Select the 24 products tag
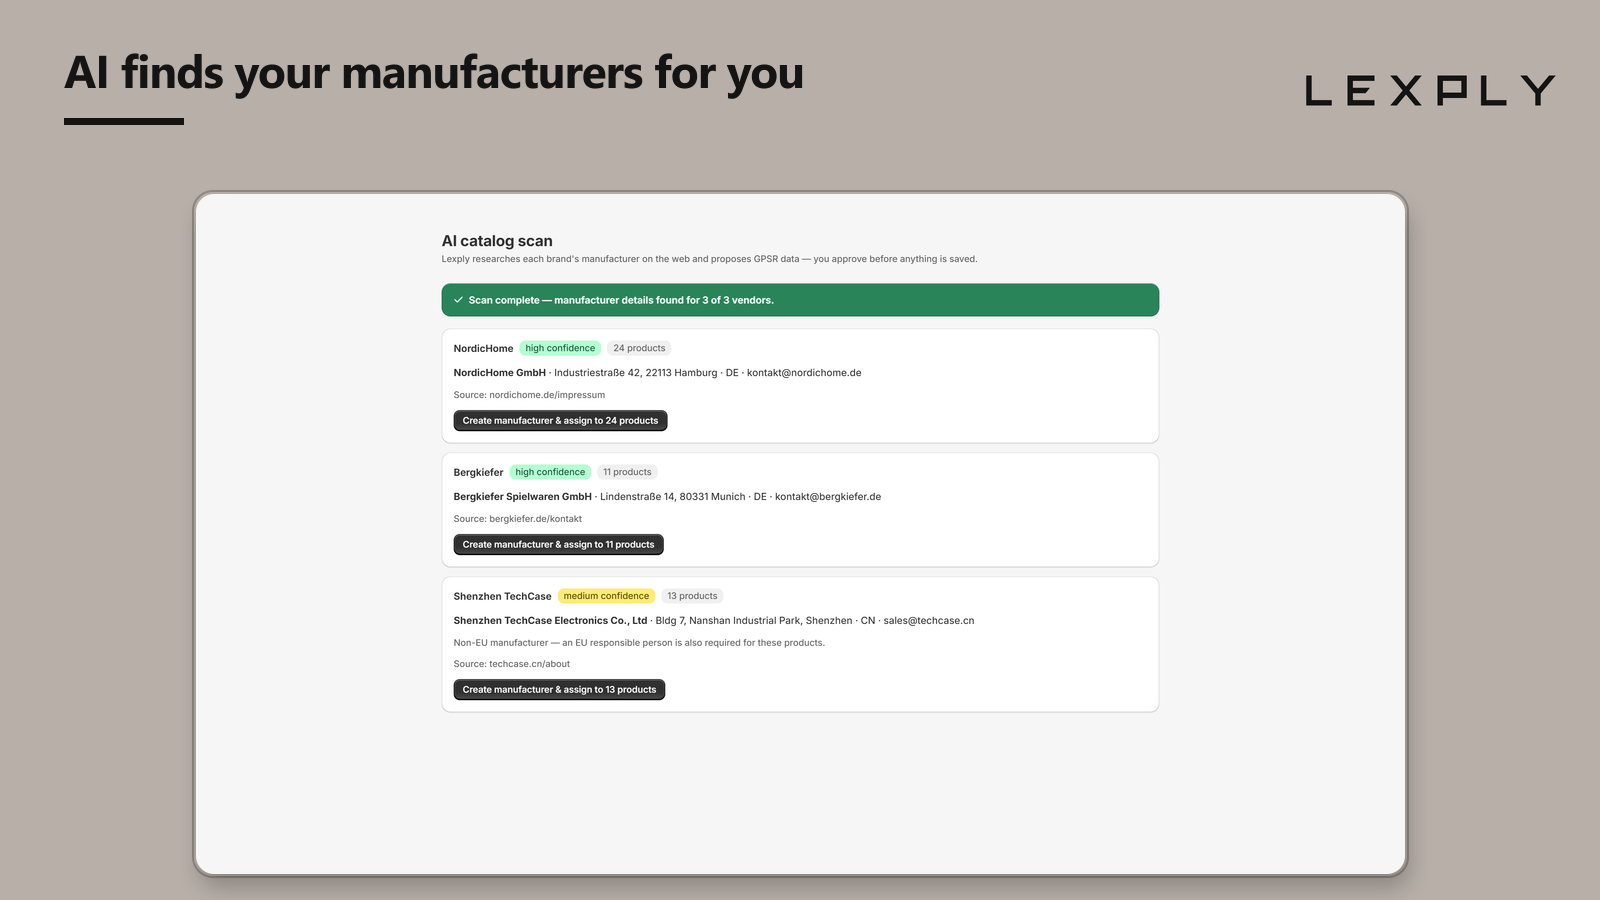 point(639,348)
